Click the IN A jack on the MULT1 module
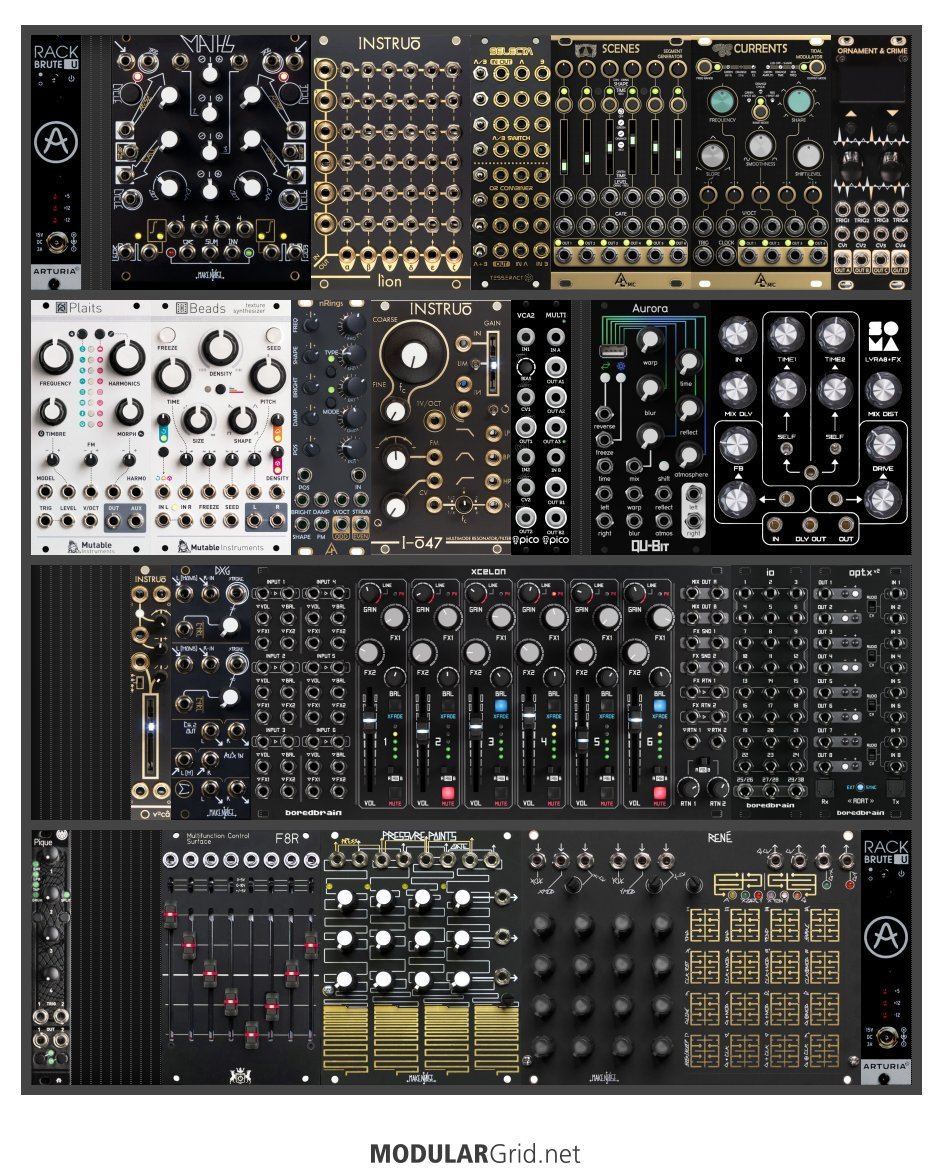952x1175 pixels. point(555,337)
